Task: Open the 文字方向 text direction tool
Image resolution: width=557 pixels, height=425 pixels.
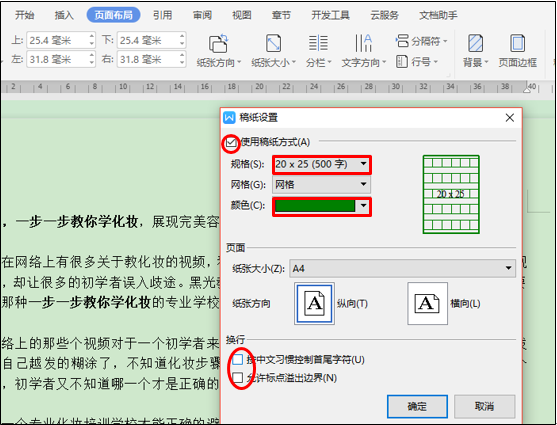Action: [x=363, y=51]
